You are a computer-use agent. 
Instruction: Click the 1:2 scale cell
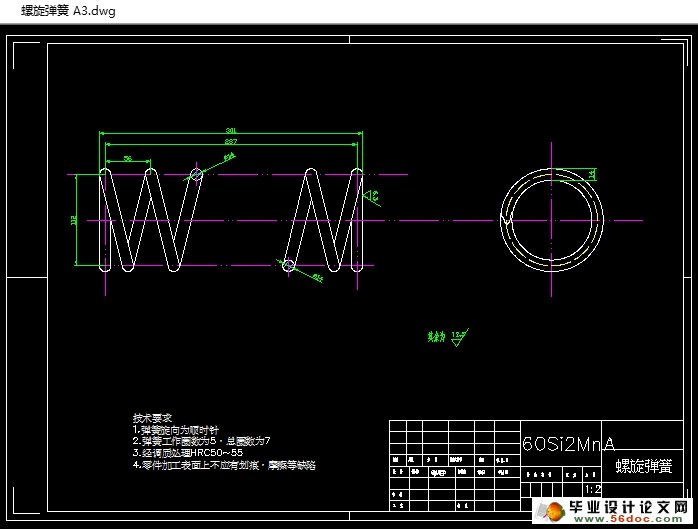click(x=592, y=490)
